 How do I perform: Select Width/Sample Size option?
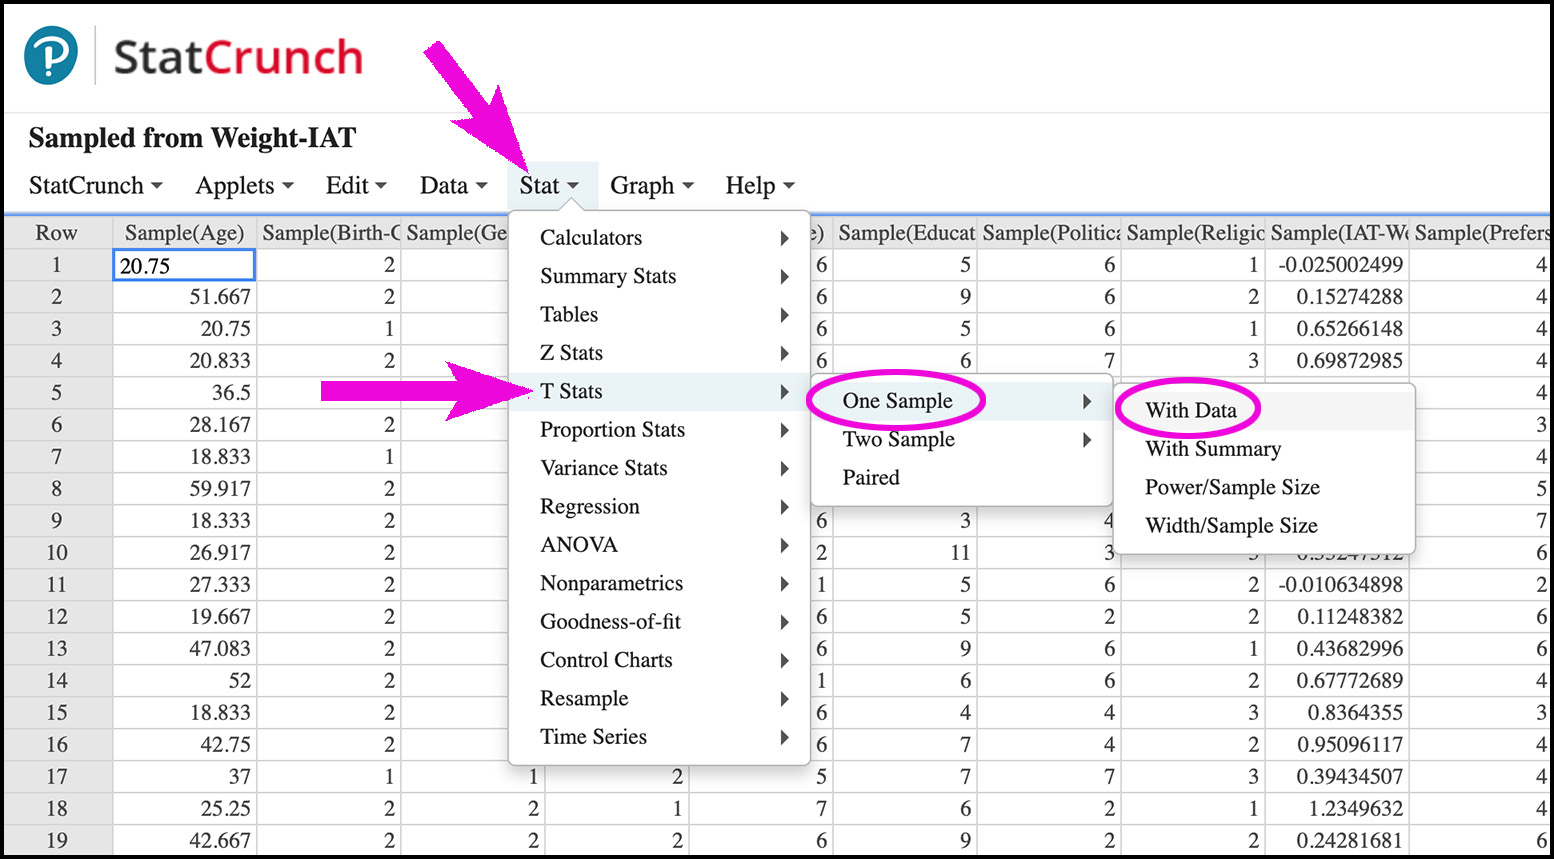[x=1264, y=526]
